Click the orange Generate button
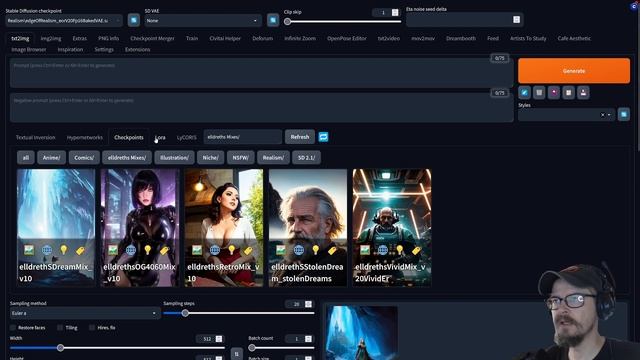 (574, 71)
